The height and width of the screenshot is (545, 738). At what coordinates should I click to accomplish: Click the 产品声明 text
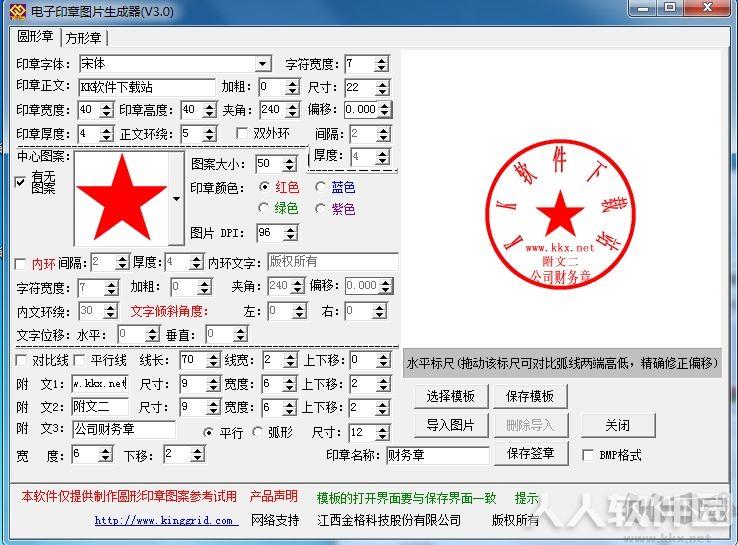273,497
